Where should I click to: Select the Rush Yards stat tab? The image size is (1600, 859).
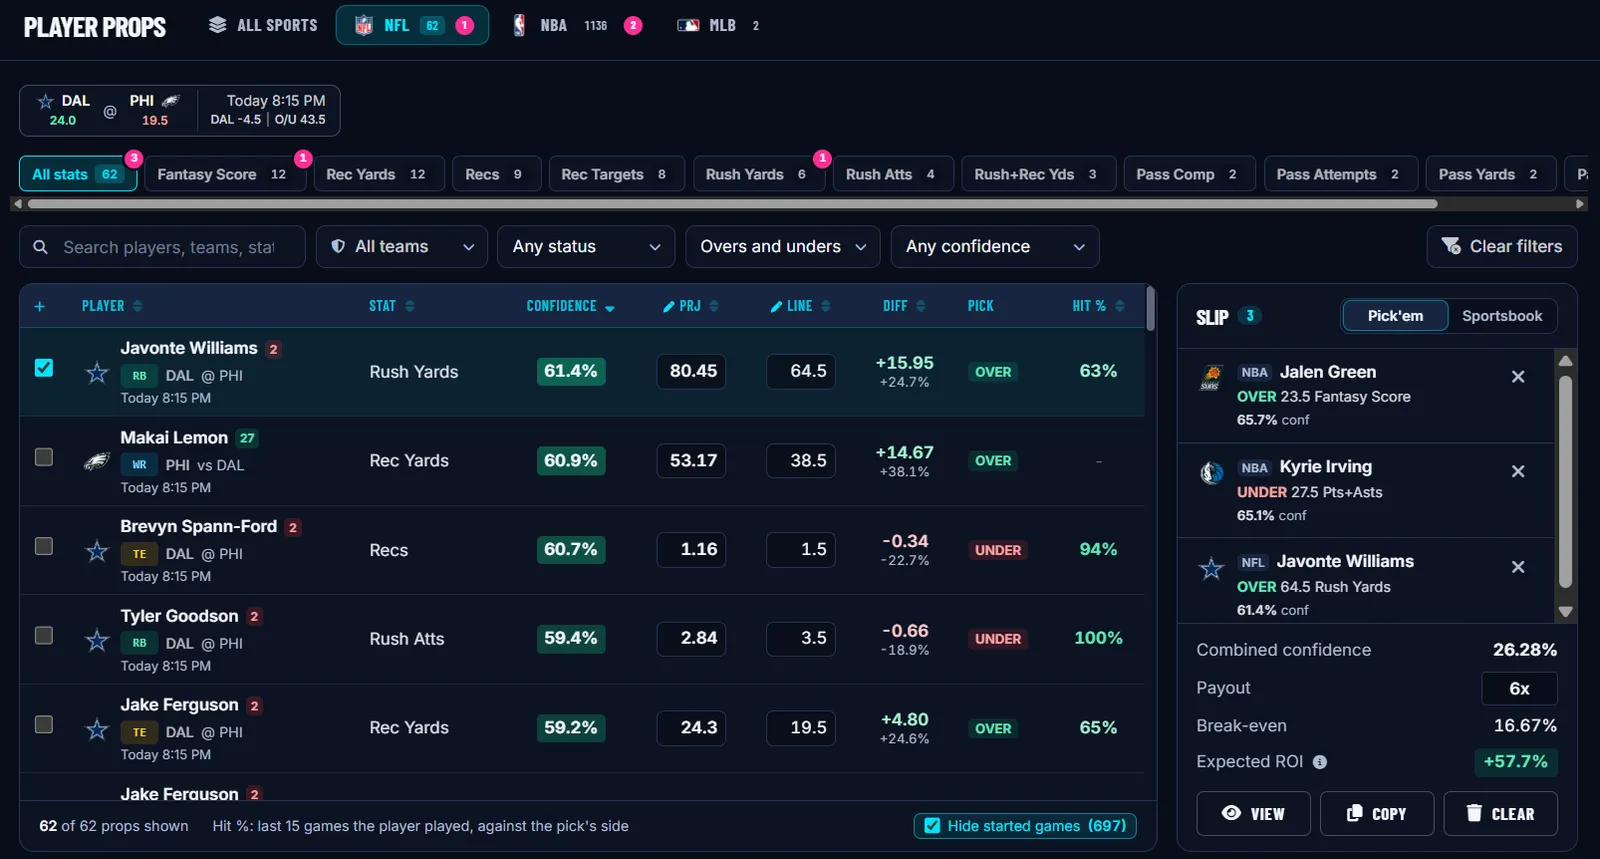[x=757, y=174]
